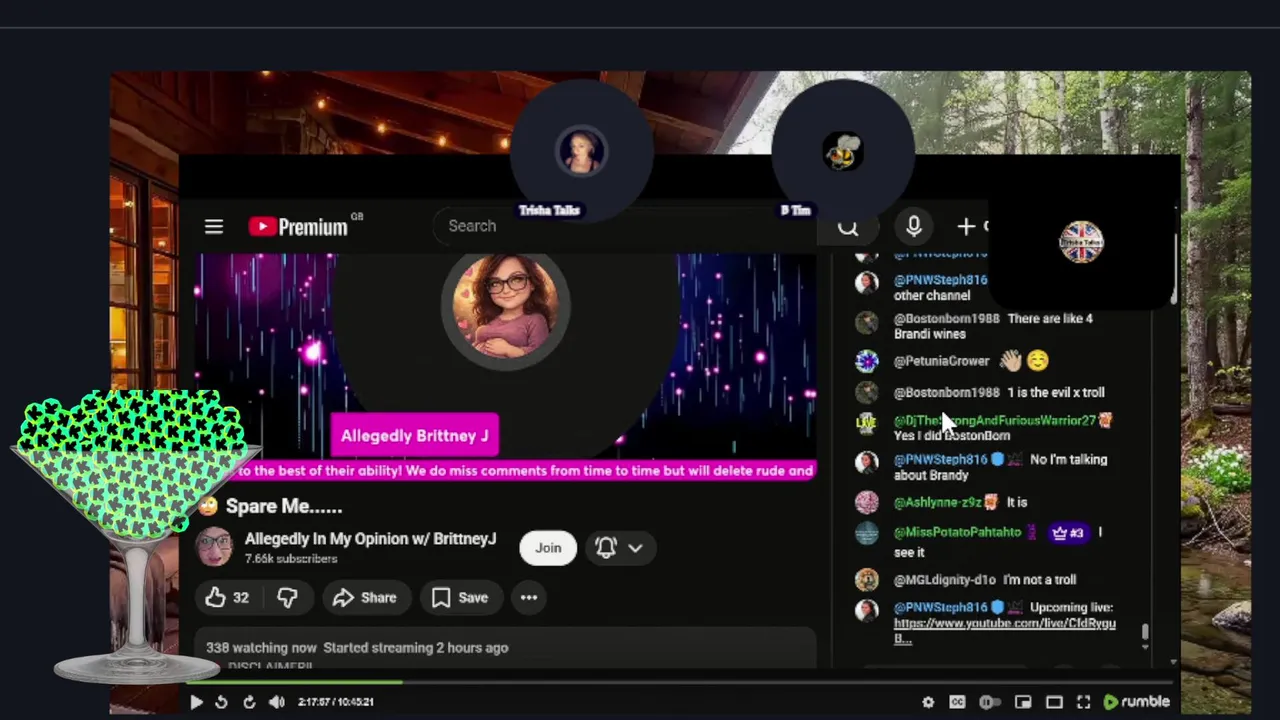Open the YouTube hamburger menu

214,227
